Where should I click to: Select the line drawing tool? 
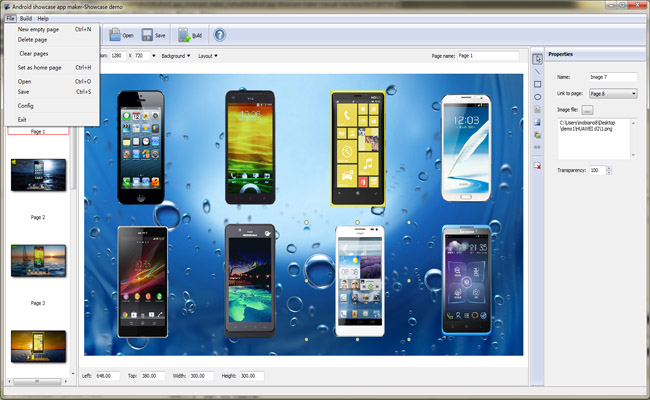537,72
